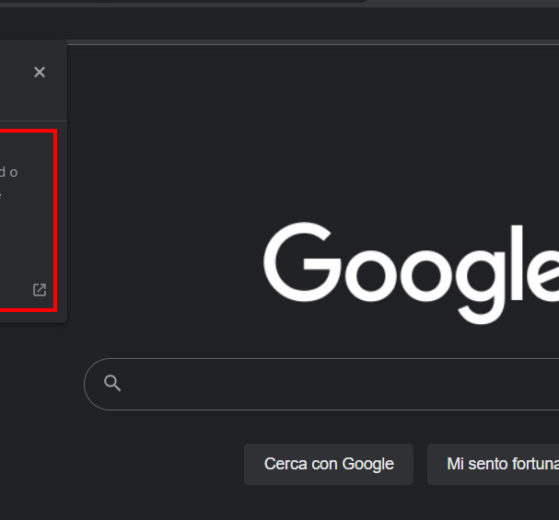Click the dark browser toolbar strip above the page
Viewport: 559px width, 520px height.
click(x=280, y=24)
